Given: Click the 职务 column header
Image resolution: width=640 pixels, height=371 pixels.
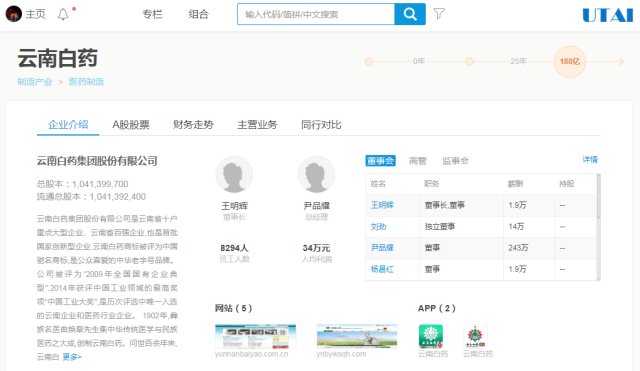Looking at the screenshot, I should click(x=432, y=184).
